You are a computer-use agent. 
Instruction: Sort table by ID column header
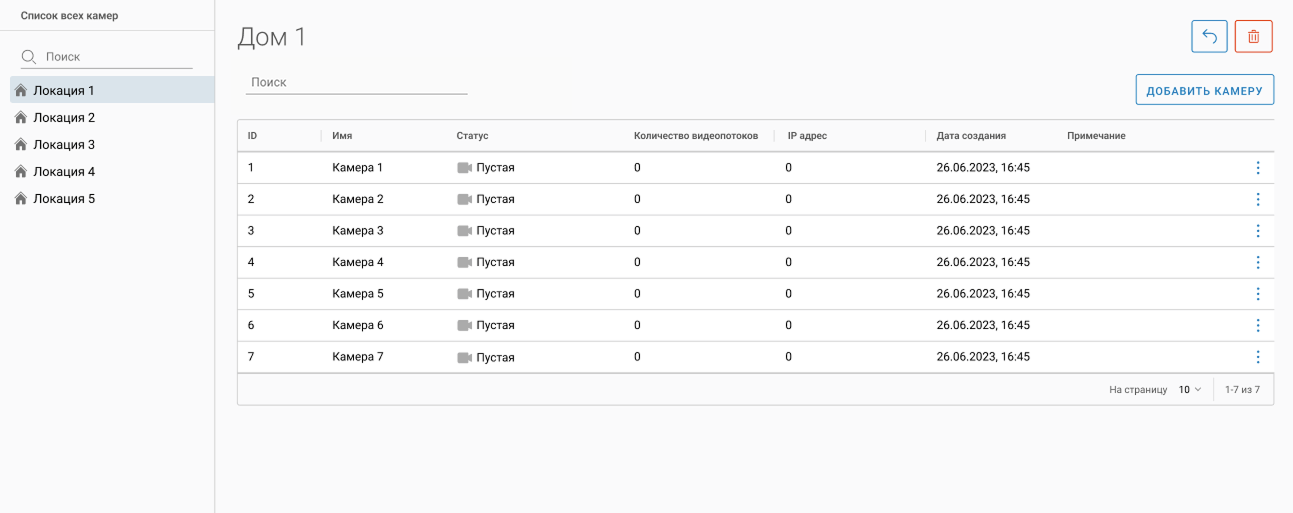[x=252, y=136]
